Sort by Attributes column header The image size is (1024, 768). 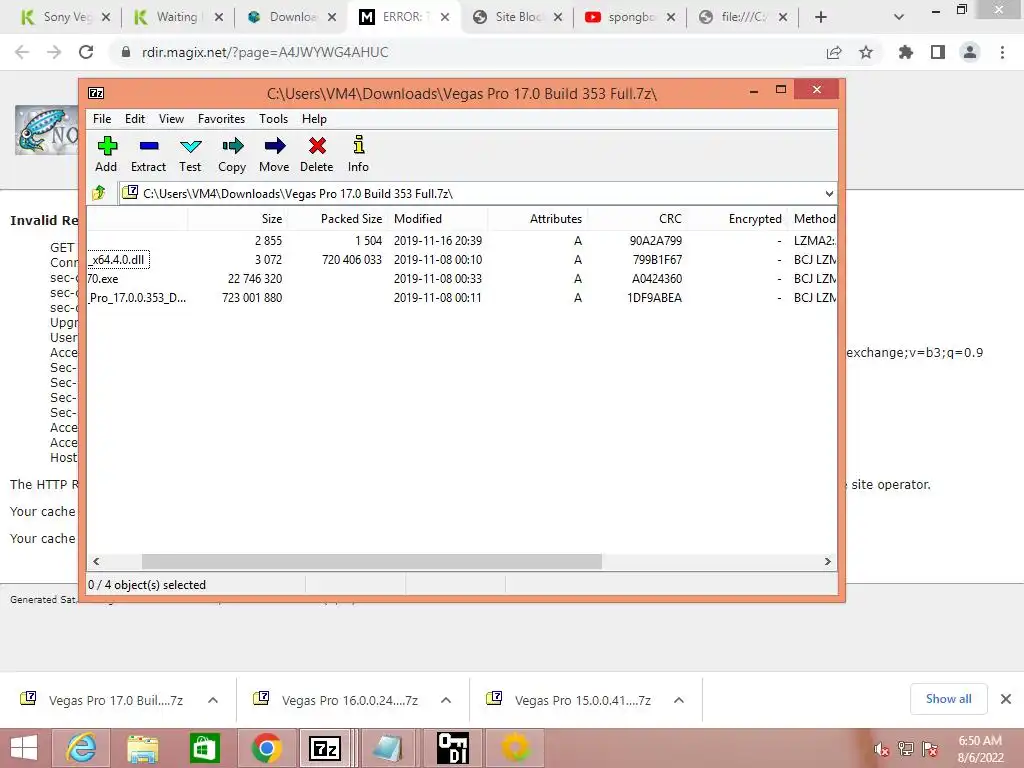(x=537, y=219)
